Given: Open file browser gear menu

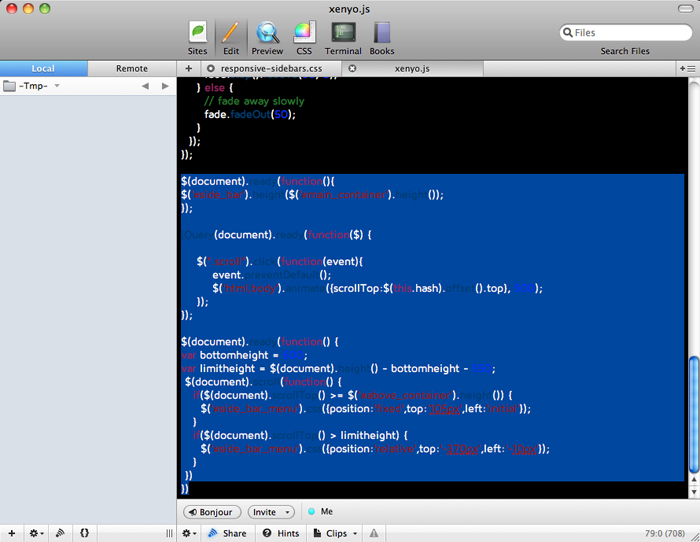Looking at the screenshot, I should [36, 533].
